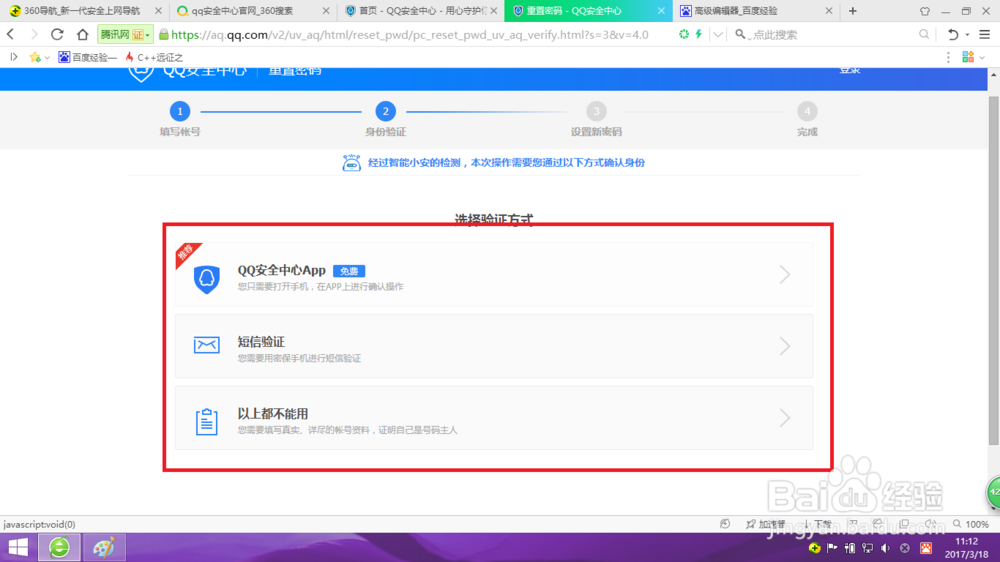This screenshot has width=1000, height=562.
Task: Click the browser forward arrow
Action: 34,34
